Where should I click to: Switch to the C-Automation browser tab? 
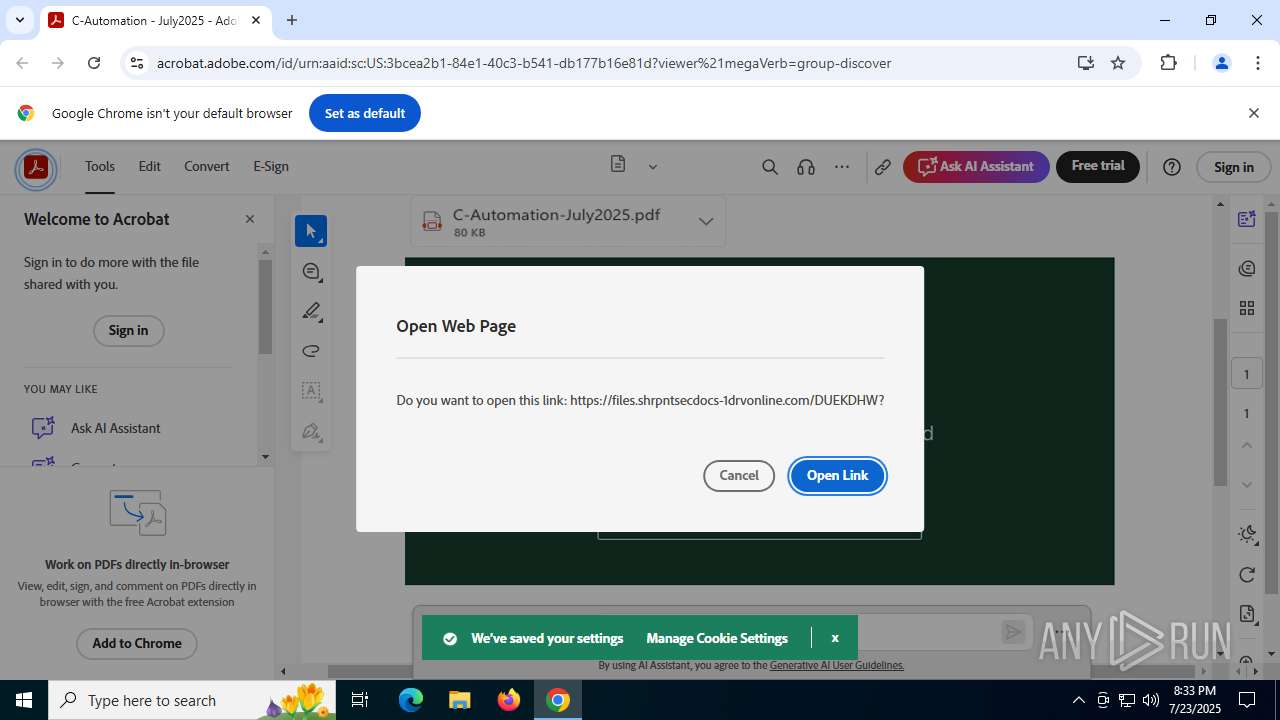155,20
